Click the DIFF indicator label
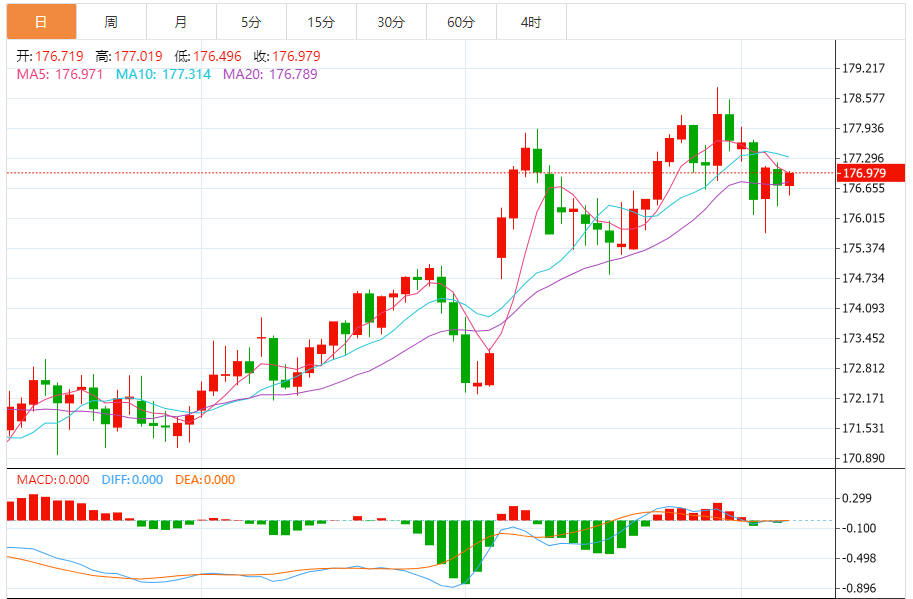913x599 pixels. (131, 480)
